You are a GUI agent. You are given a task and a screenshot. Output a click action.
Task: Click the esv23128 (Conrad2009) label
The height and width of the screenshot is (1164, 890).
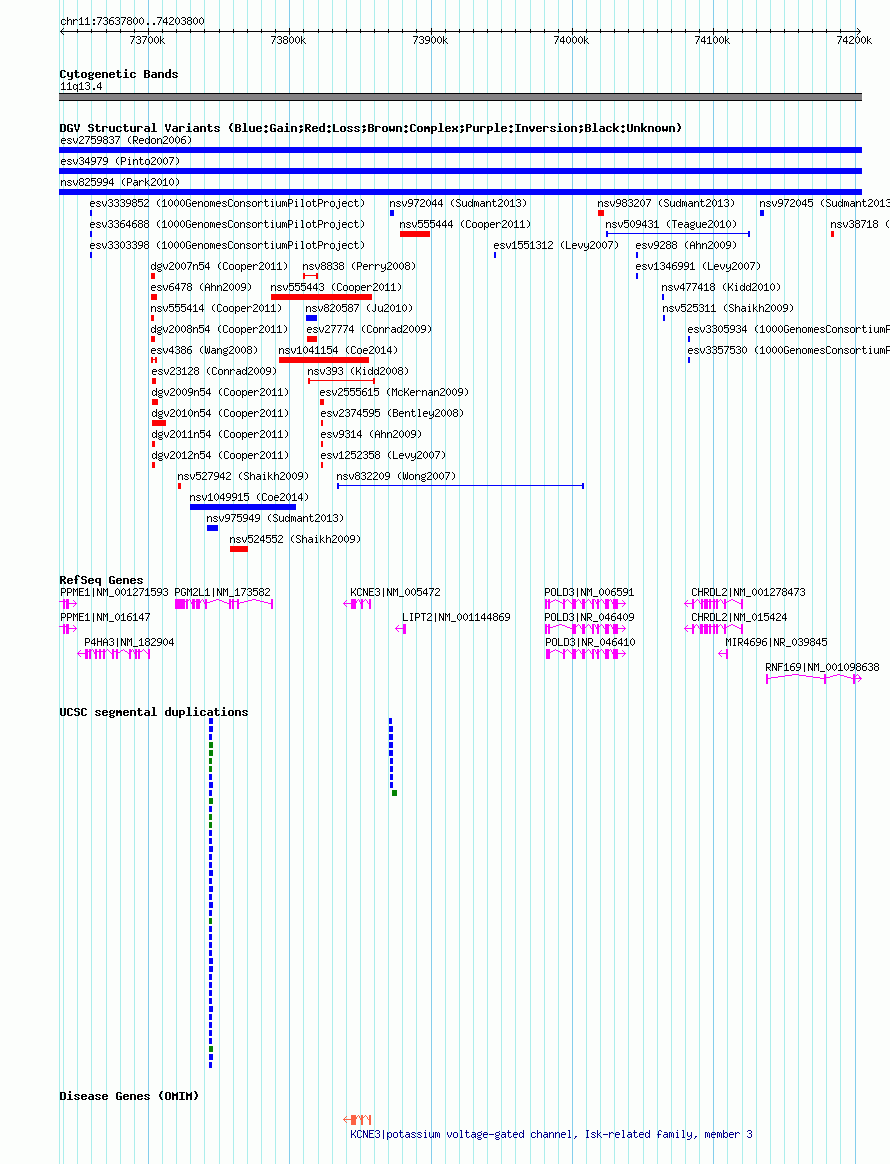click(x=214, y=371)
